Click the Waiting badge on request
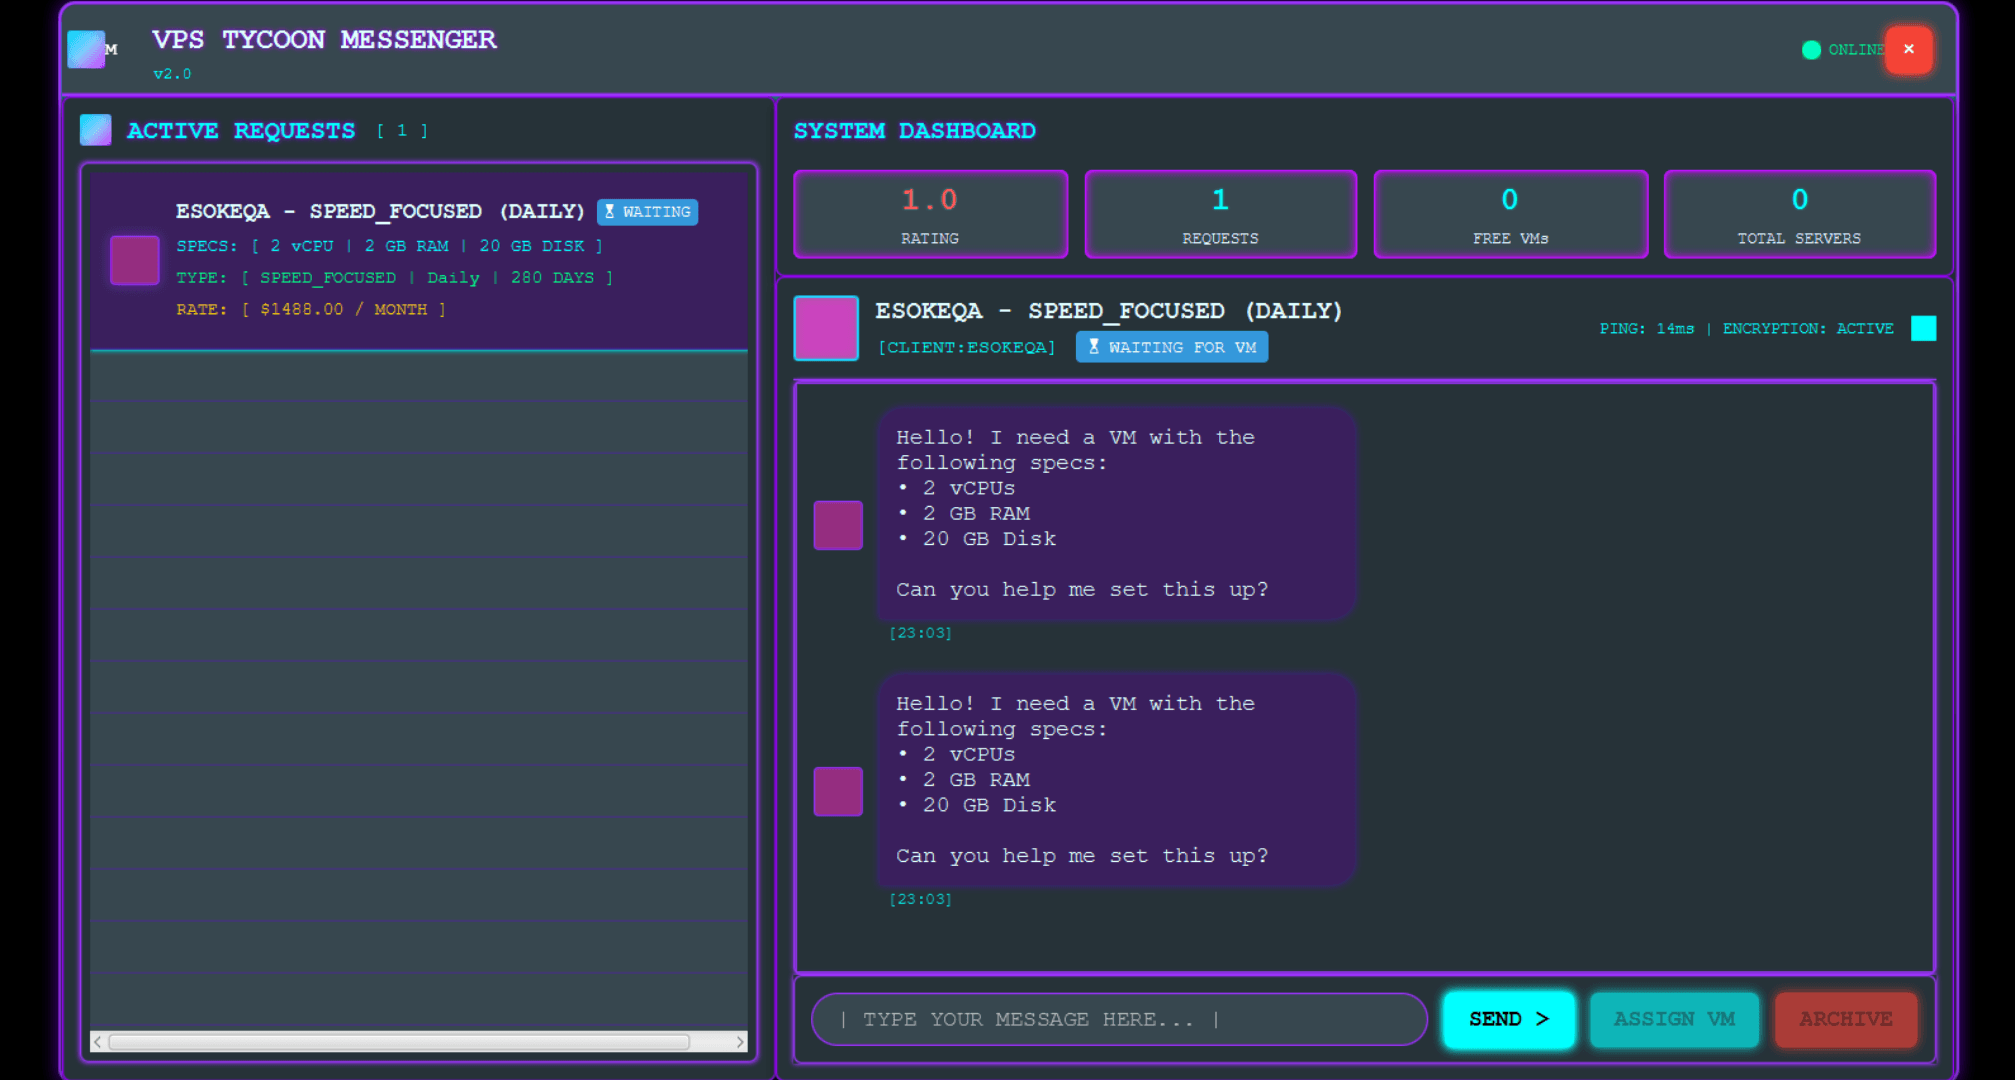 pos(648,212)
